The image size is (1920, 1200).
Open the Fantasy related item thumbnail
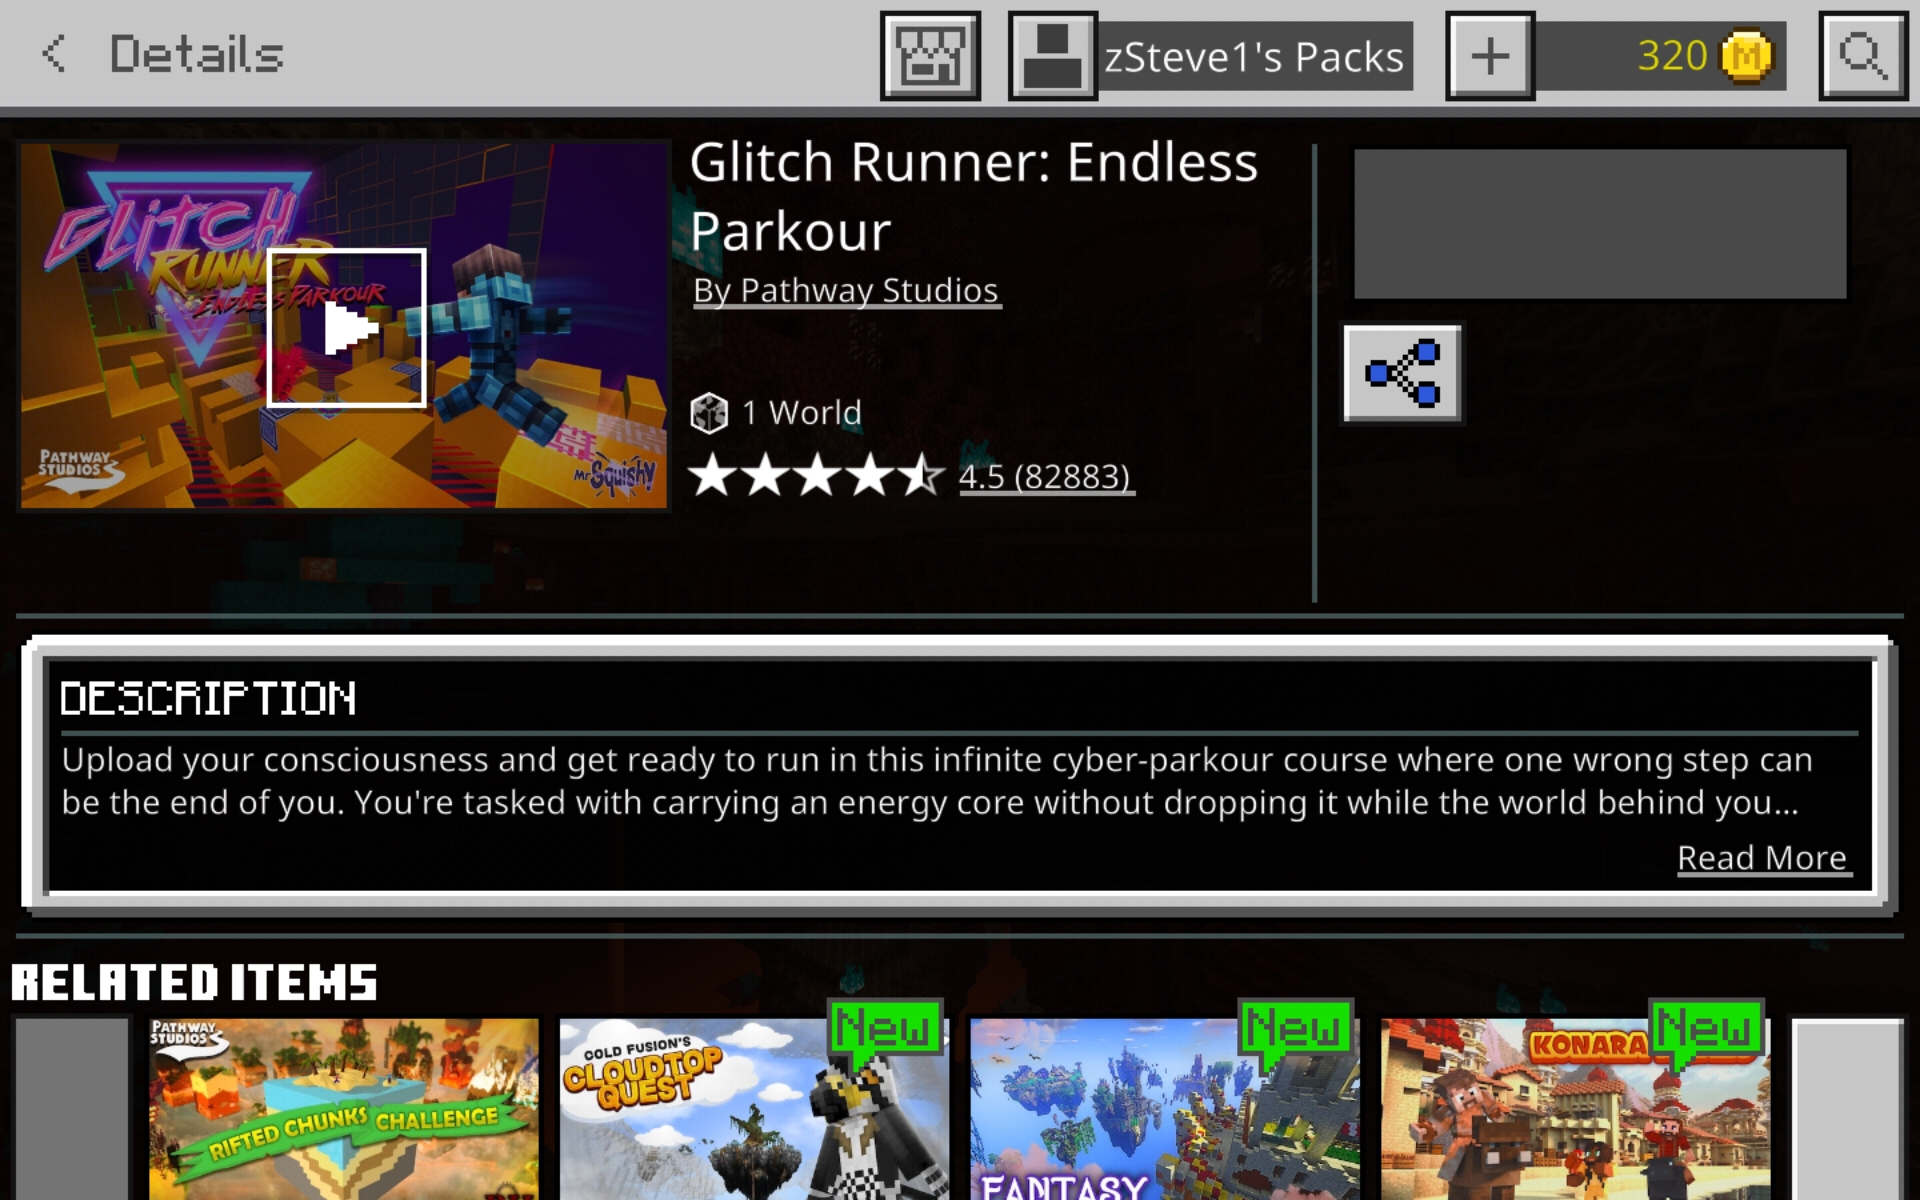coord(1165,1109)
